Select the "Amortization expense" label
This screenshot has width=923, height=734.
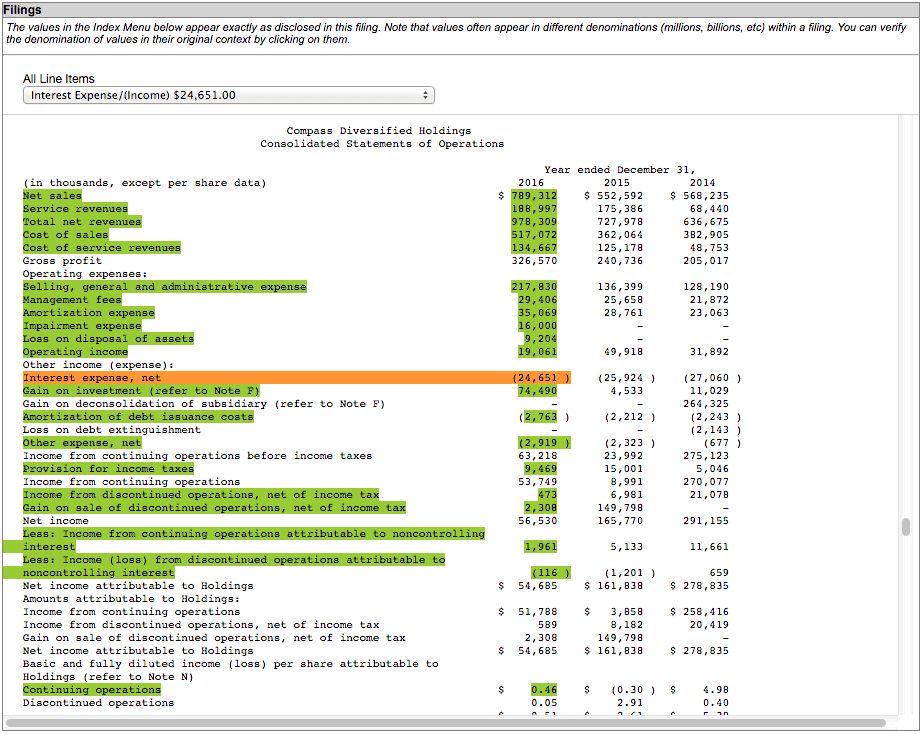coord(89,313)
